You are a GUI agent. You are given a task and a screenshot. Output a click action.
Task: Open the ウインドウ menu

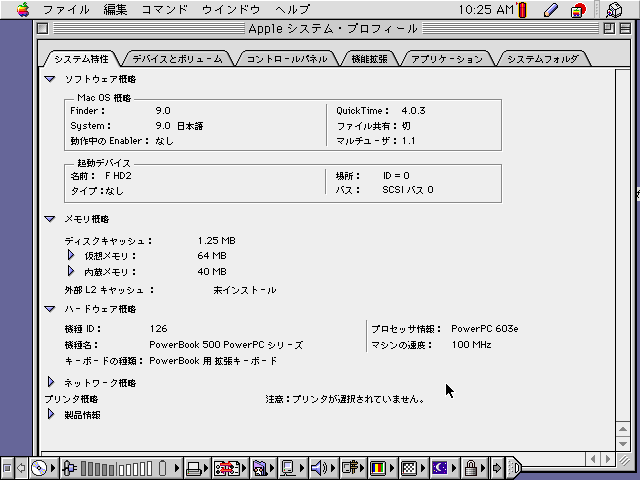coord(231,9)
